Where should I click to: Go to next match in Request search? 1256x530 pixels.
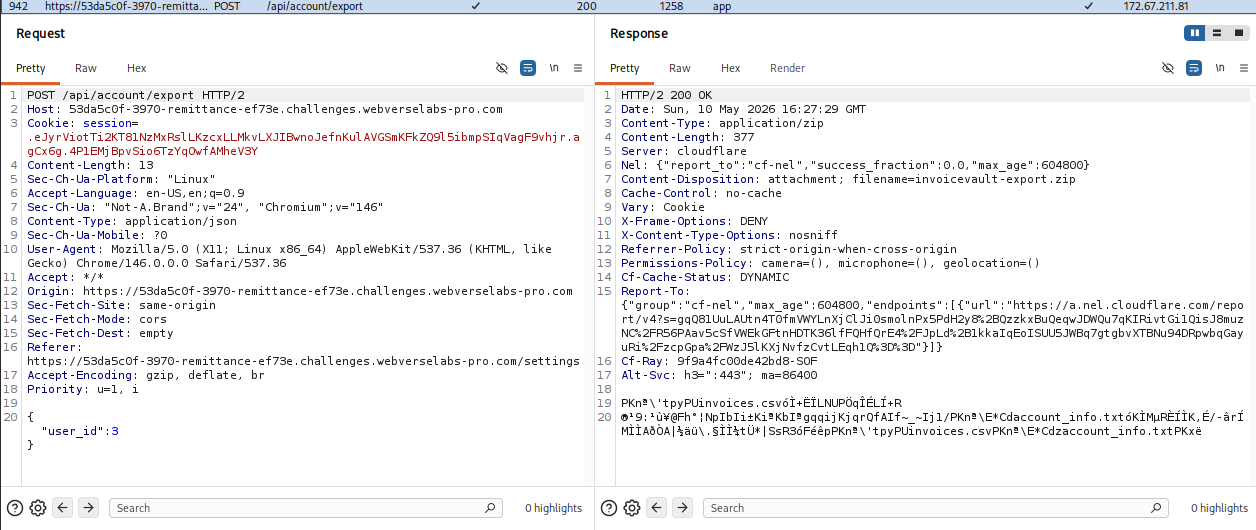click(x=88, y=508)
